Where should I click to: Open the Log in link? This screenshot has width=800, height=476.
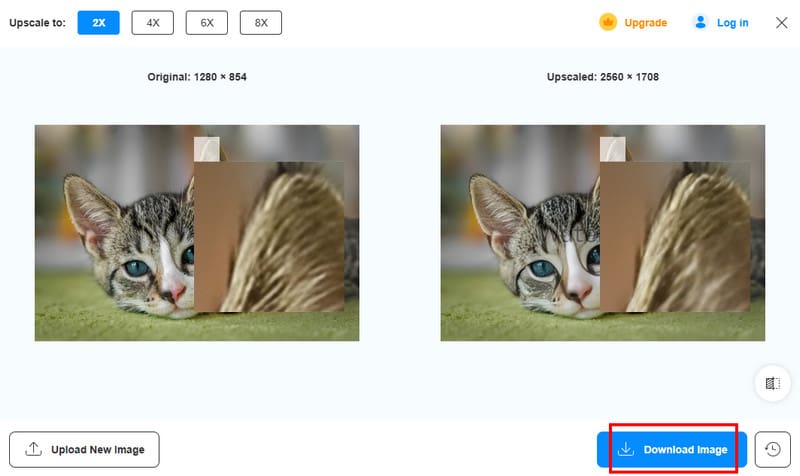[732, 23]
